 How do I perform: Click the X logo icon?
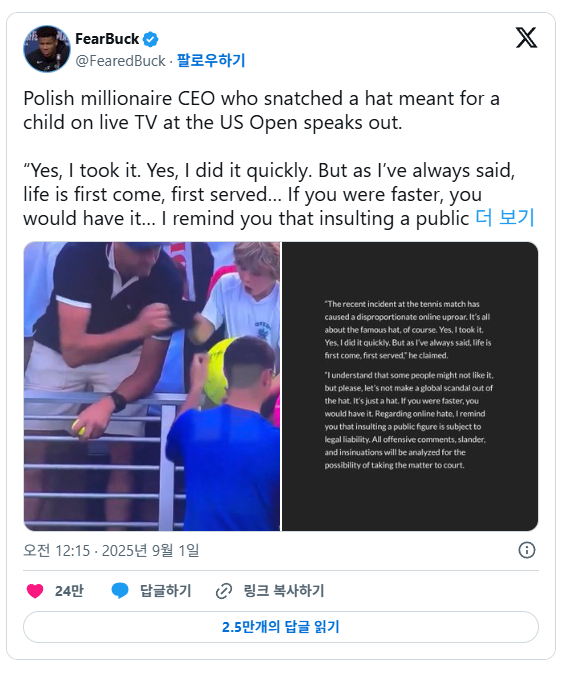pyautogui.click(x=526, y=38)
